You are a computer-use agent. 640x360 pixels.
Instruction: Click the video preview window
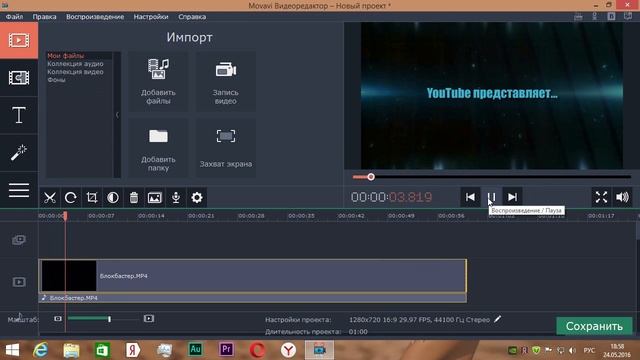[x=491, y=96]
